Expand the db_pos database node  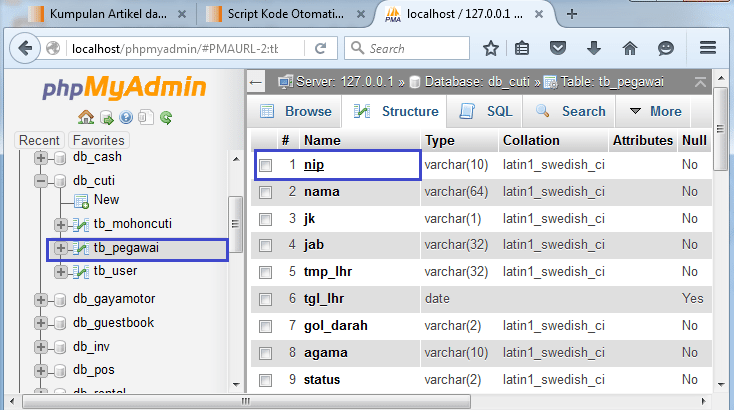(41, 371)
